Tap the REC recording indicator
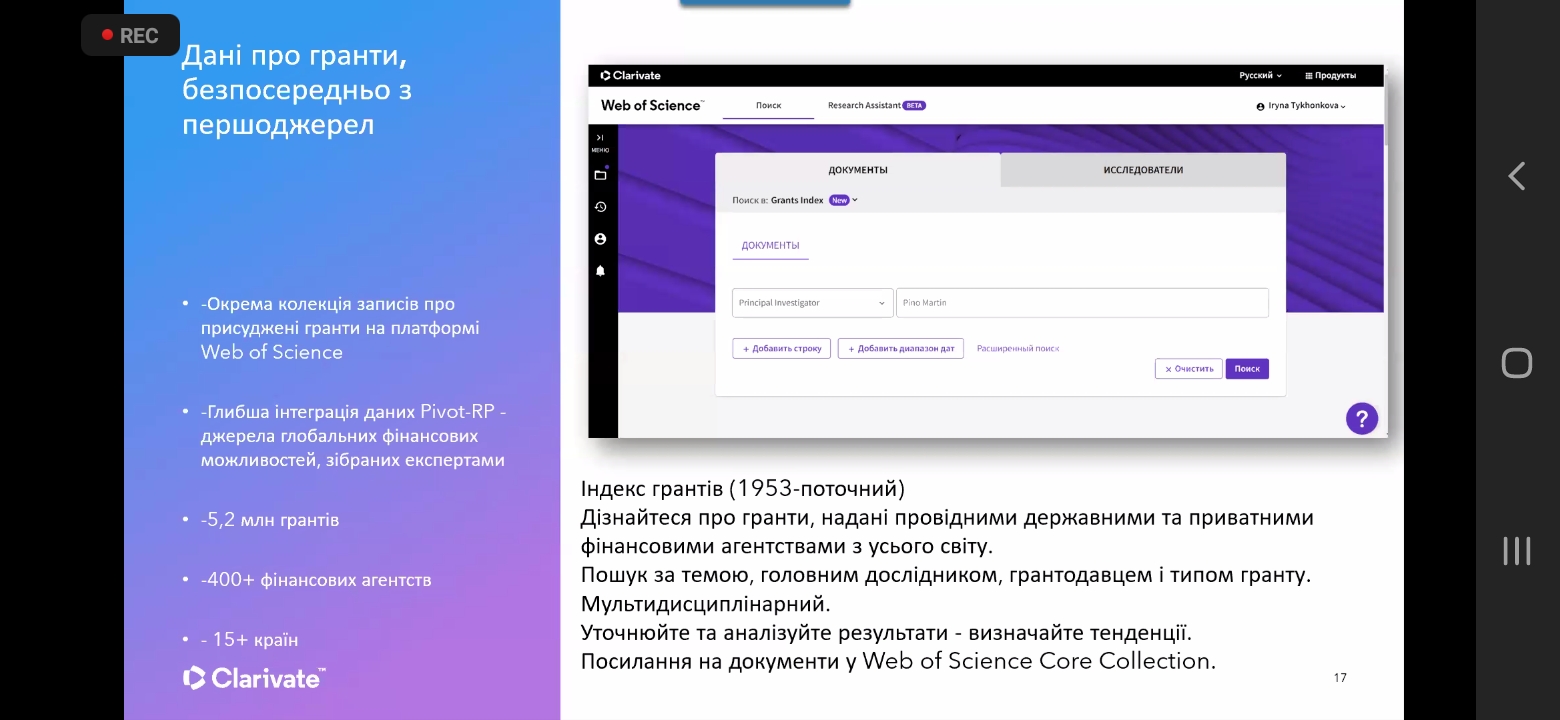The width and height of the screenshot is (1560, 720). coord(130,35)
